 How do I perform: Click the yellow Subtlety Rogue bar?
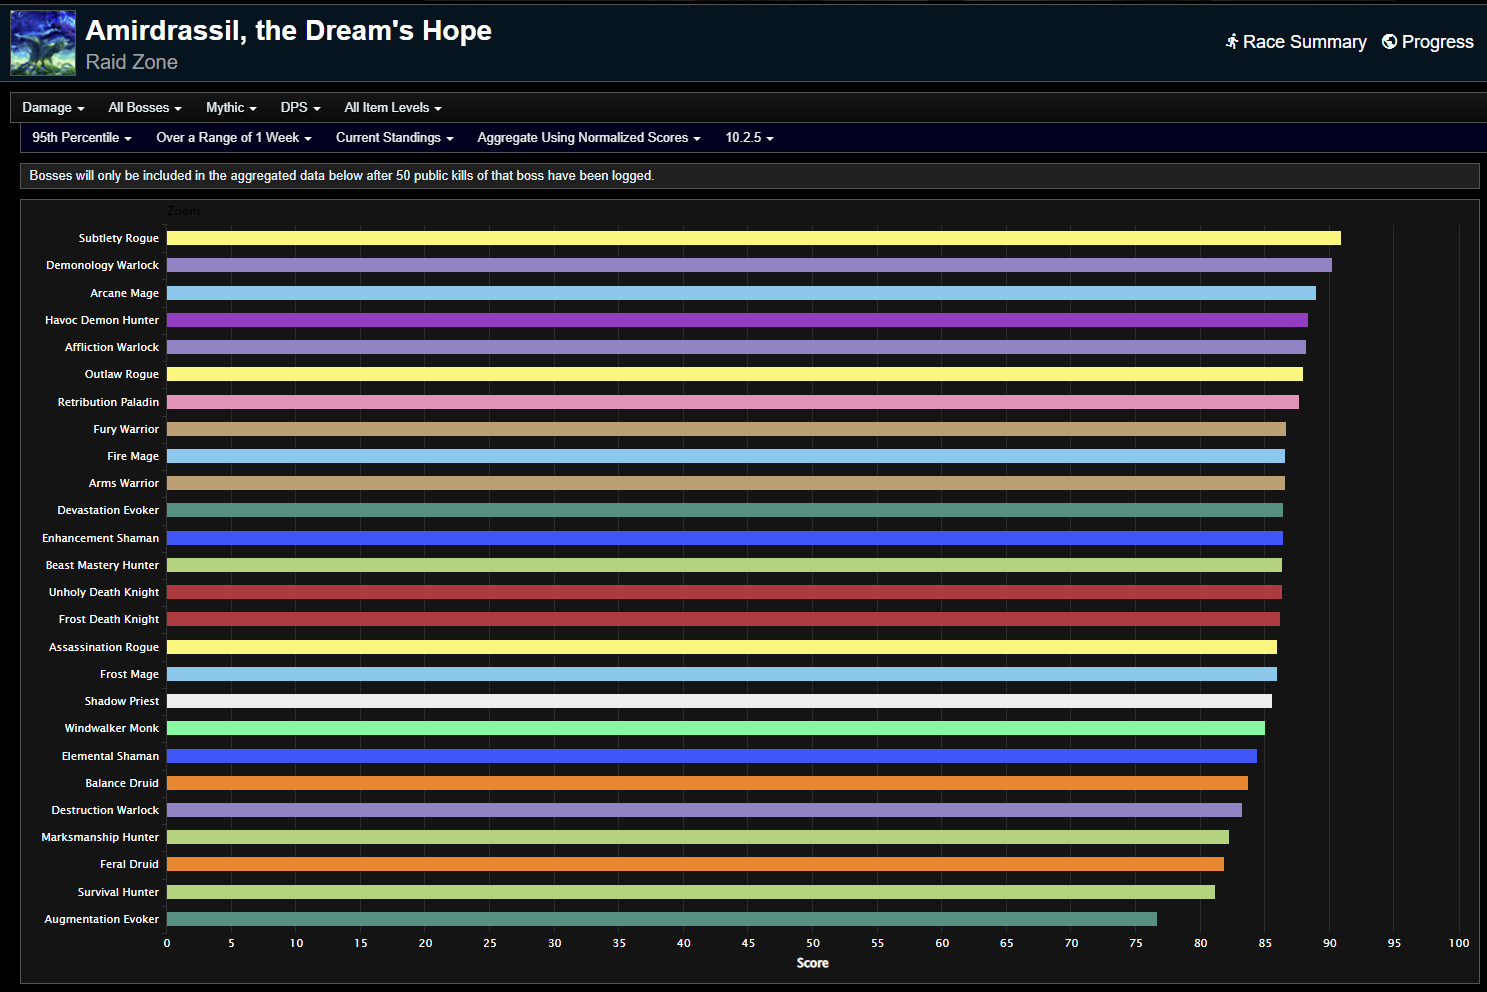pyautogui.click(x=753, y=238)
